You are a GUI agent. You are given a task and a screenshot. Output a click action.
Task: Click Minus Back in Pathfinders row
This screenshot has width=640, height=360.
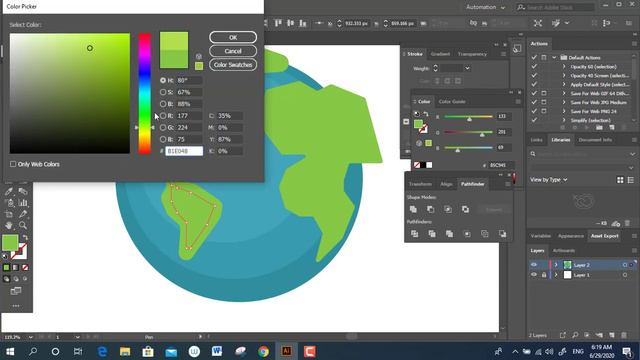pyautogui.click(x=502, y=234)
